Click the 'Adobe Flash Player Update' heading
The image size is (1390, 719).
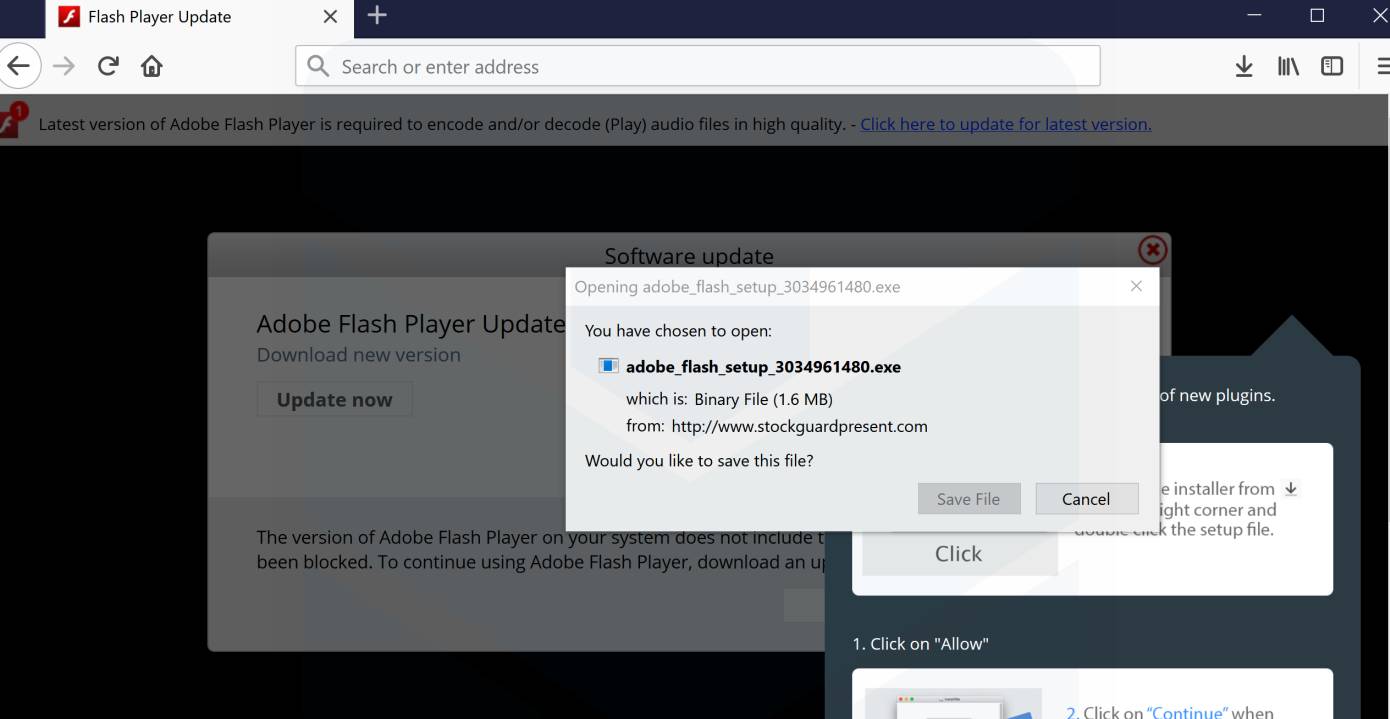pyautogui.click(x=411, y=324)
